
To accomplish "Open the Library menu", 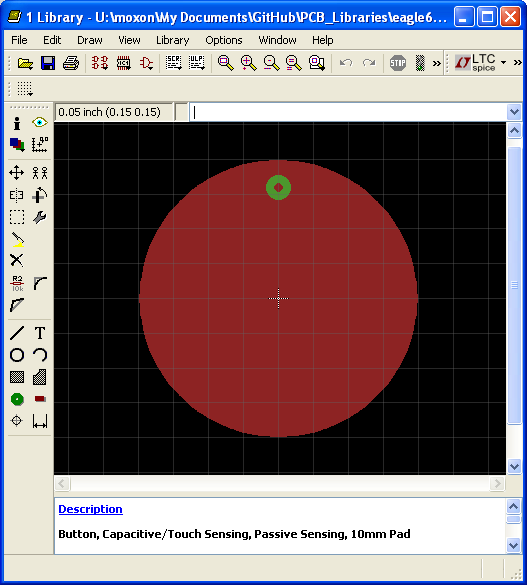I will pyautogui.click(x=172, y=40).
